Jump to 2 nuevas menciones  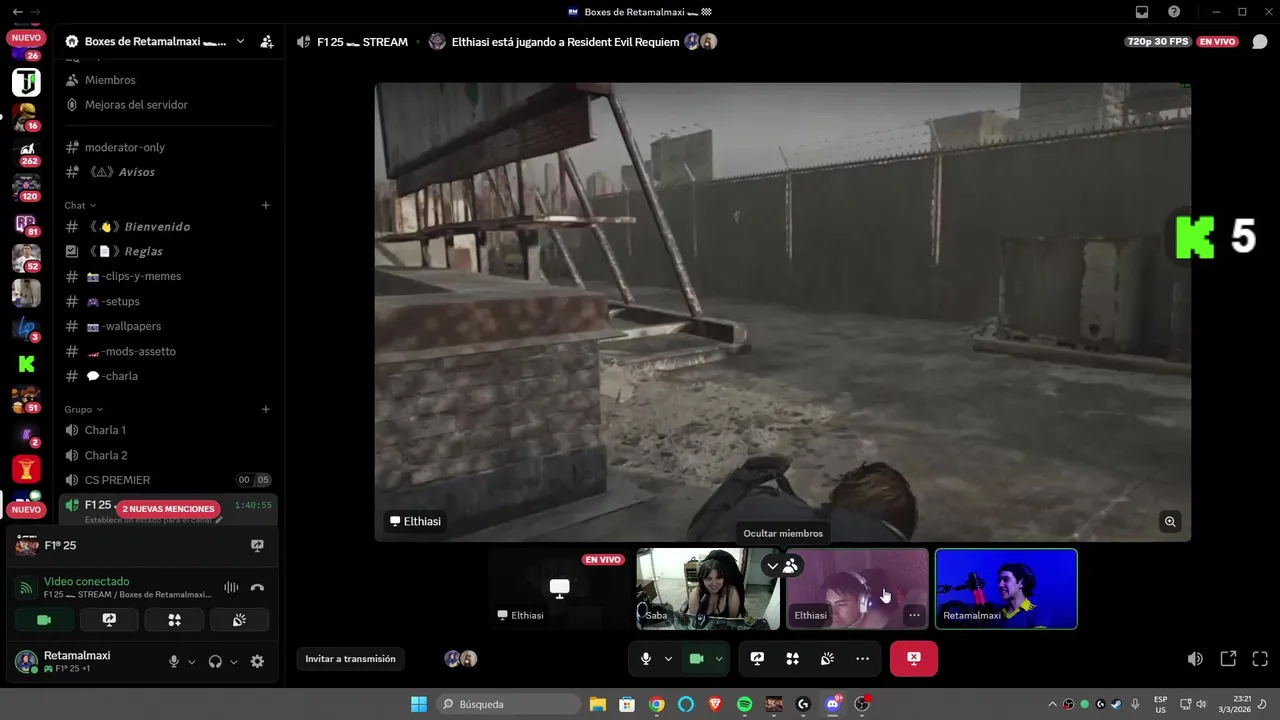(x=168, y=509)
